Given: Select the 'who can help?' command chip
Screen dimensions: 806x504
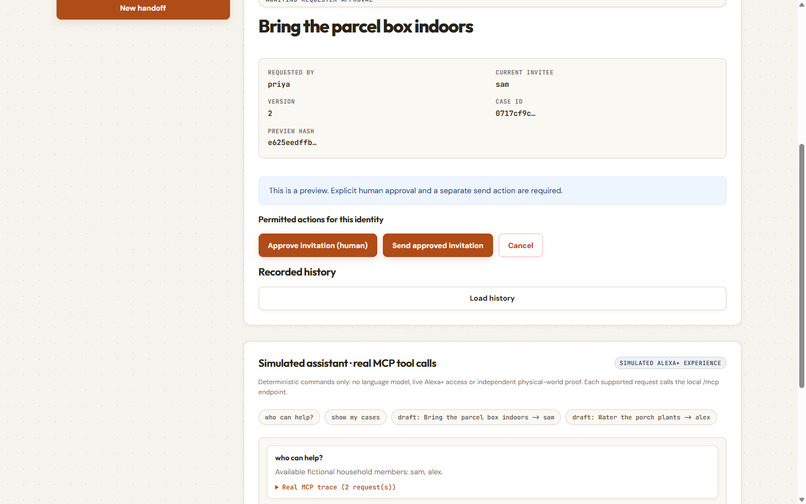Looking at the screenshot, I should 289,417.
